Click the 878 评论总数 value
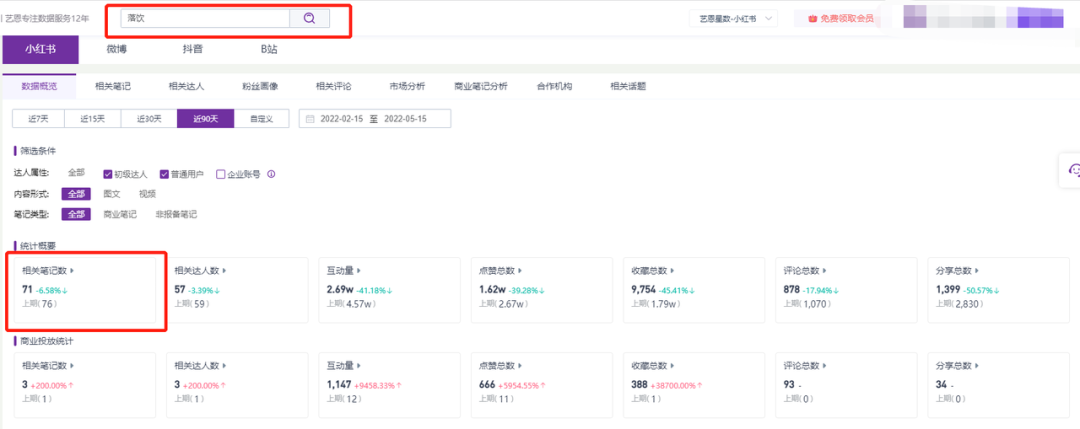Image resolution: width=1080 pixels, height=429 pixels. pos(791,290)
